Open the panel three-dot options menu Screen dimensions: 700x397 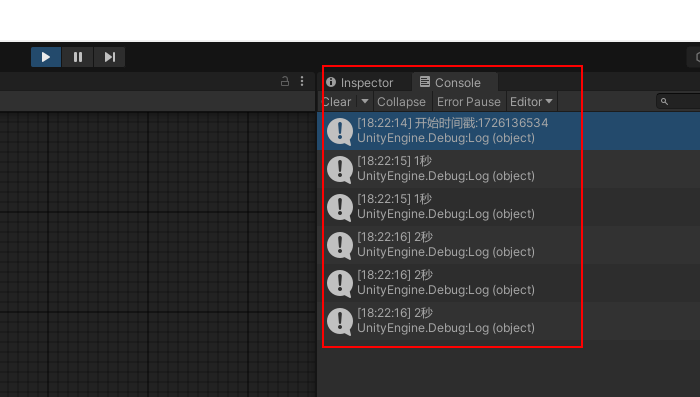[x=302, y=81]
